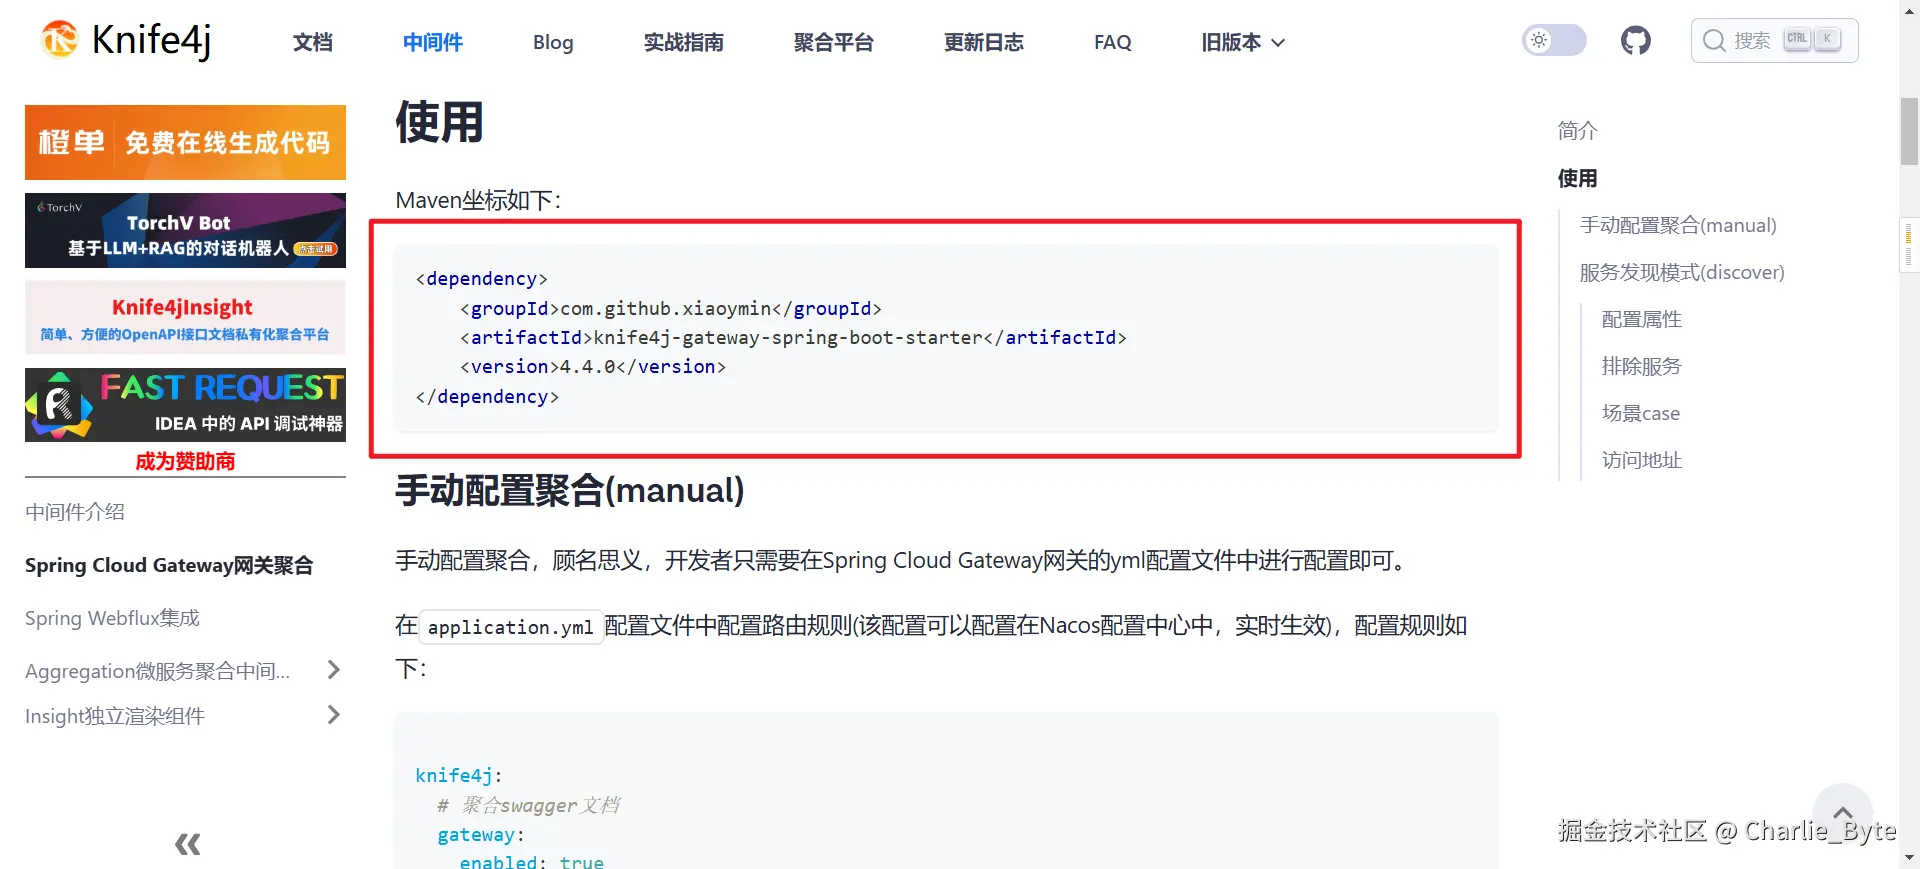Select the 中间件 nav tab
This screenshot has width=1920, height=869.
click(433, 42)
